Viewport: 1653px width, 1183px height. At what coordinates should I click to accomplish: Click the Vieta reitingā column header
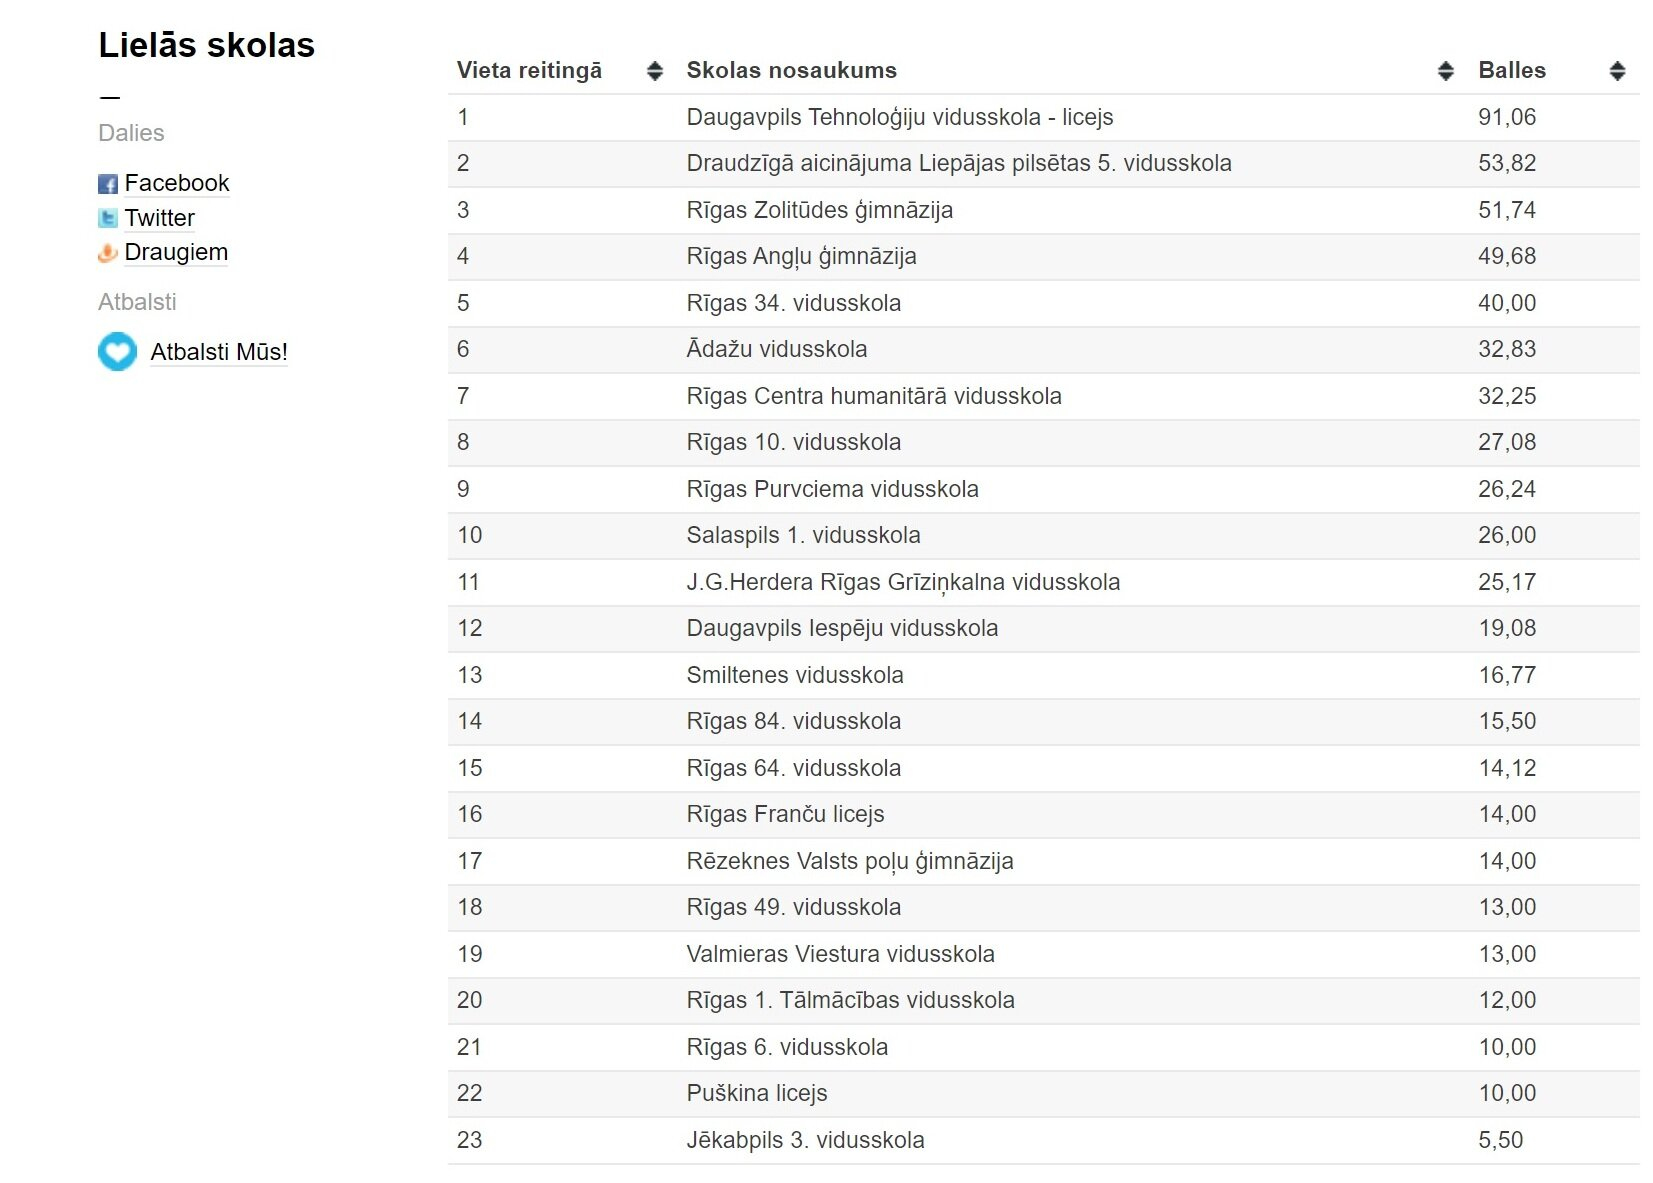click(529, 71)
